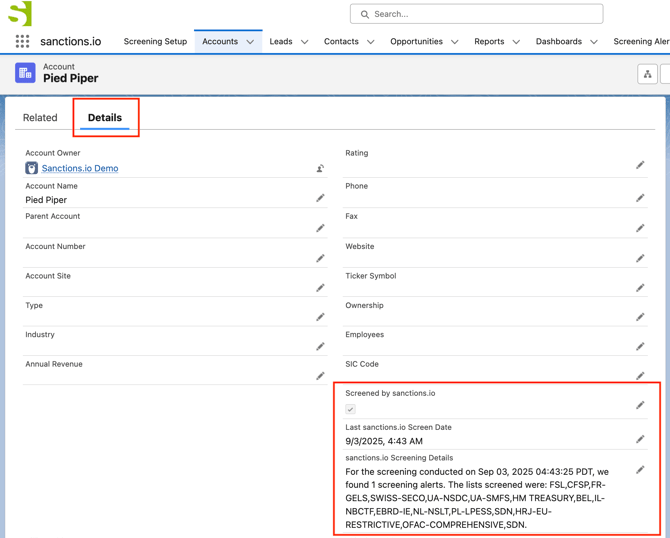Edit Screened by sanctions.io pencil icon
670x538 pixels.
[640, 405]
